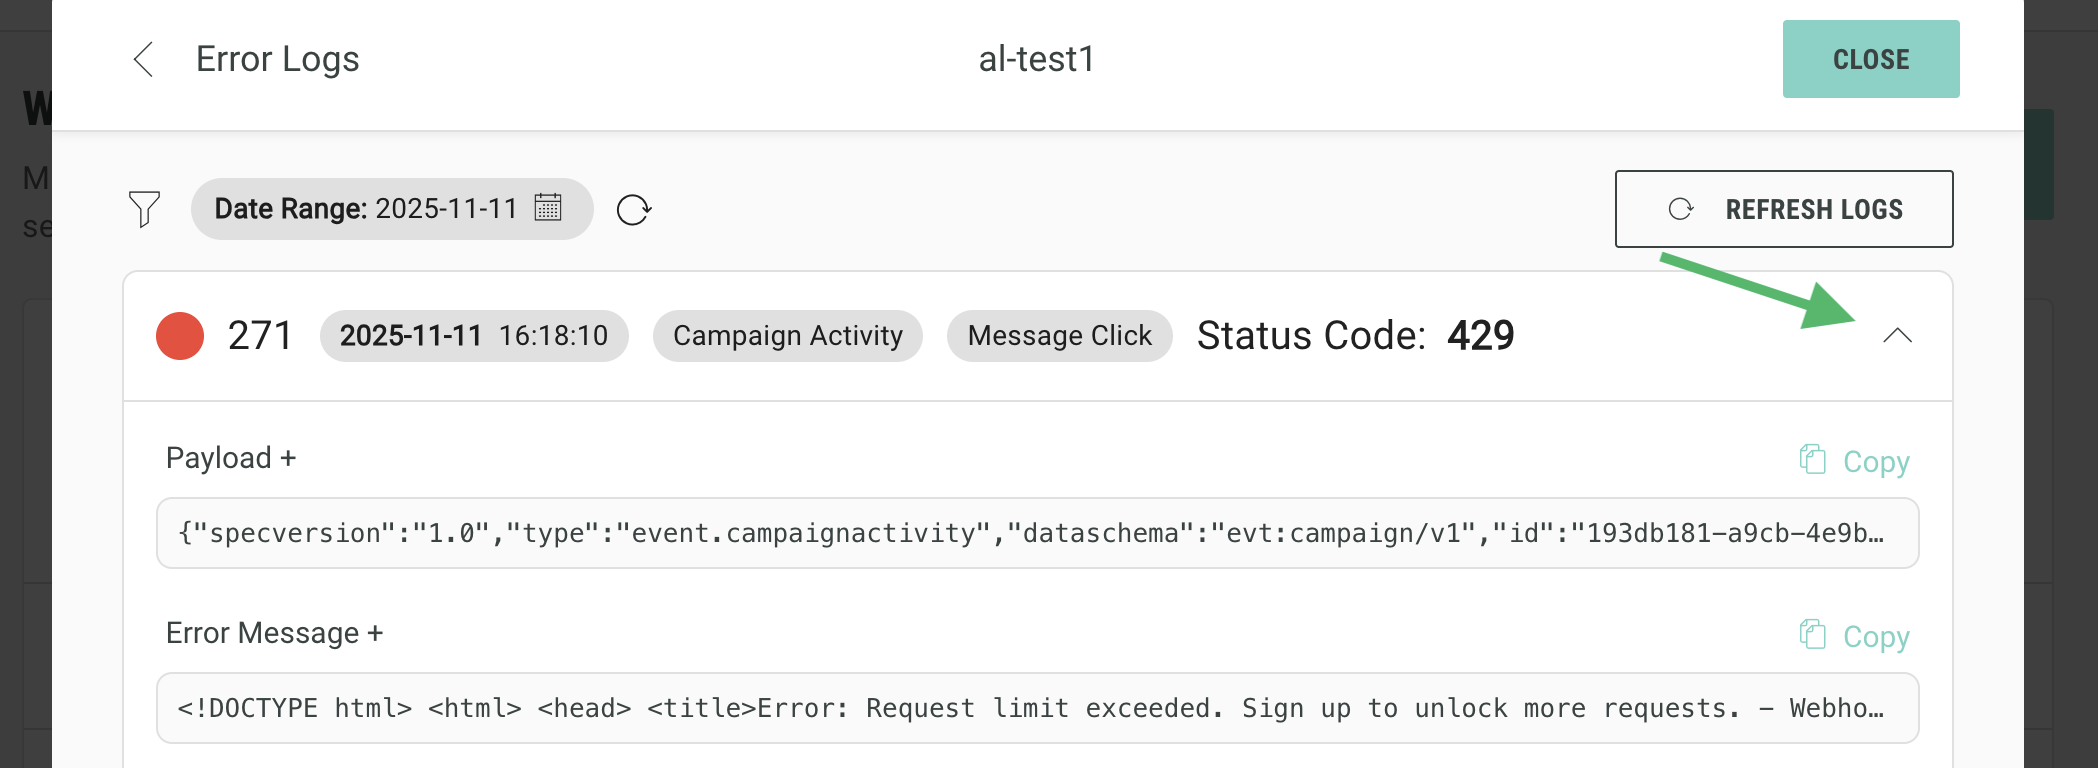Click the error message HTML text field
The image size is (2098, 768).
[1037, 708]
